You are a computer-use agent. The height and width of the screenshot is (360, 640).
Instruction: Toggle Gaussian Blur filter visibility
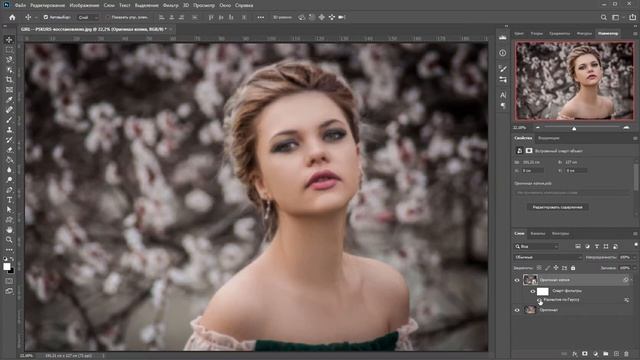[539, 300]
